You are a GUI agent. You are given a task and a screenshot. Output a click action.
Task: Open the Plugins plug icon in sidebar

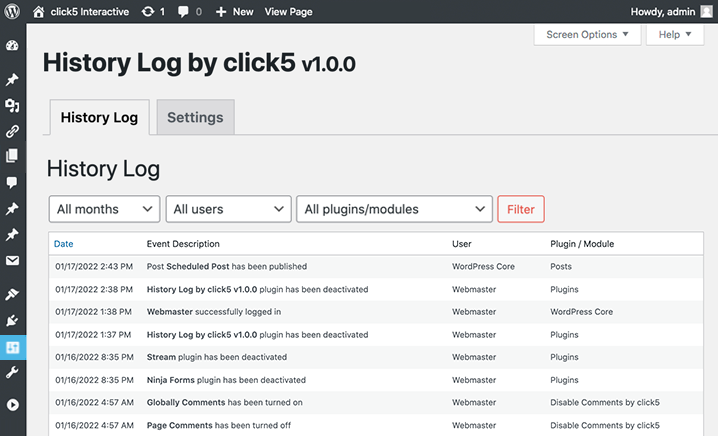[x=12, y=320]
